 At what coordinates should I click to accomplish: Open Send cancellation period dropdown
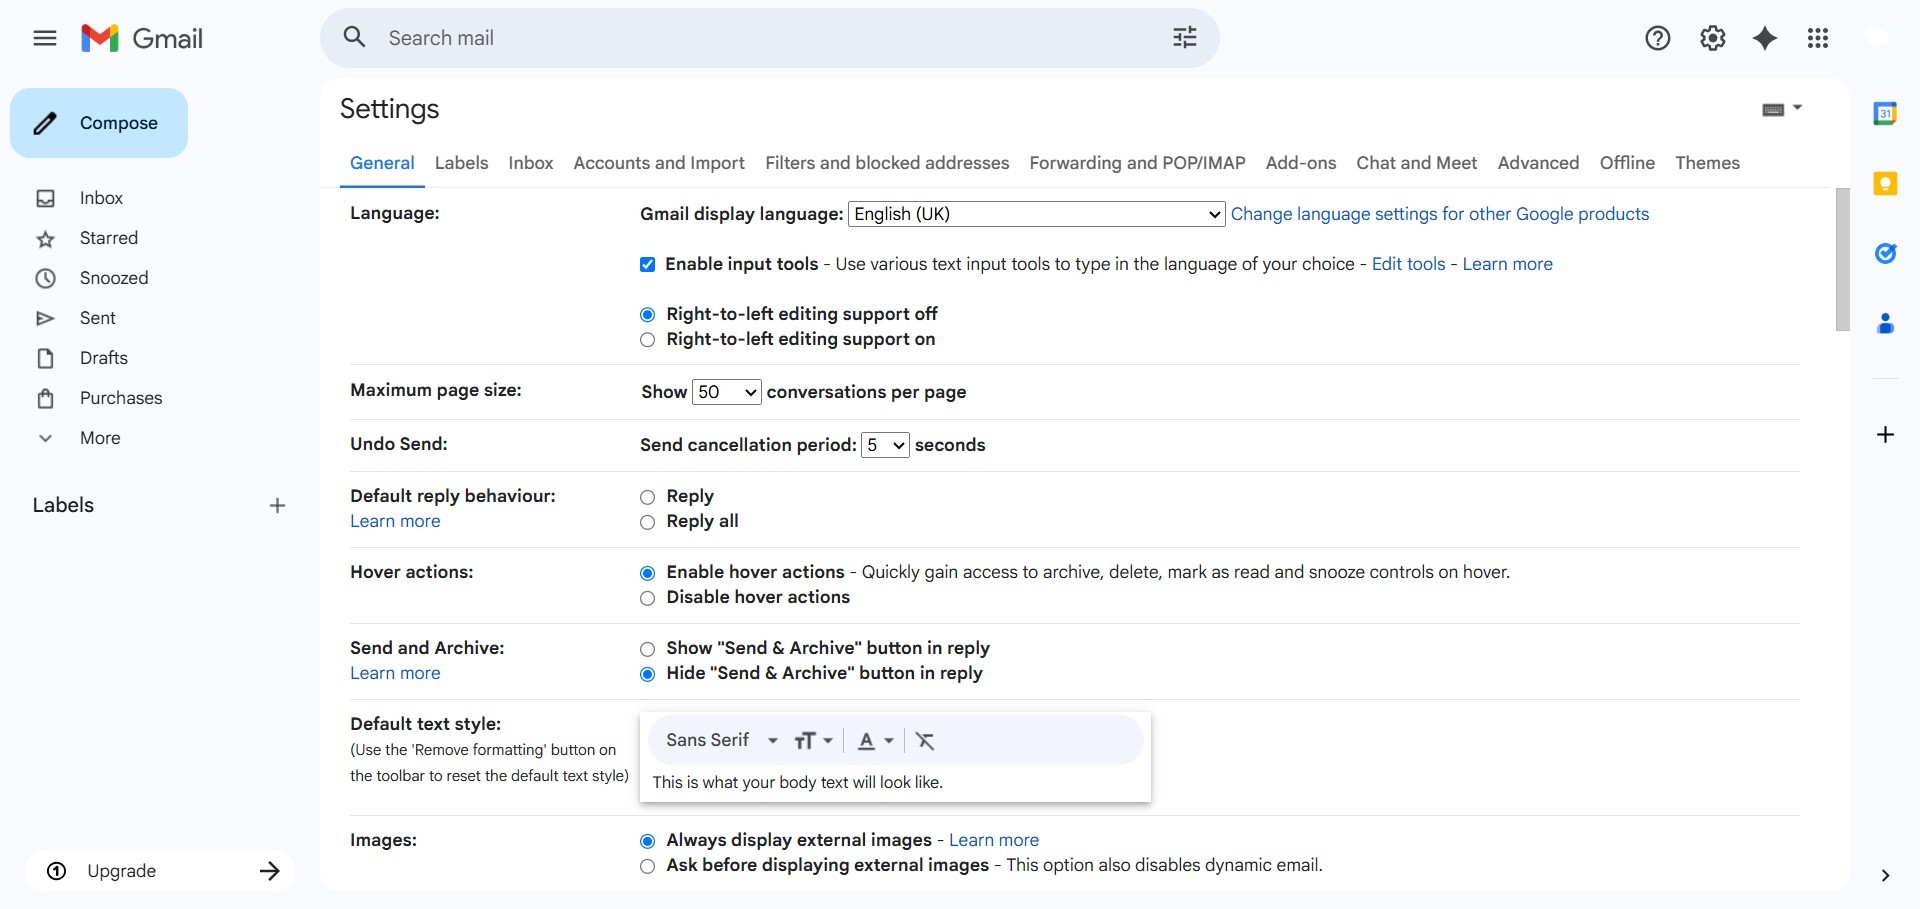[885, 445]
